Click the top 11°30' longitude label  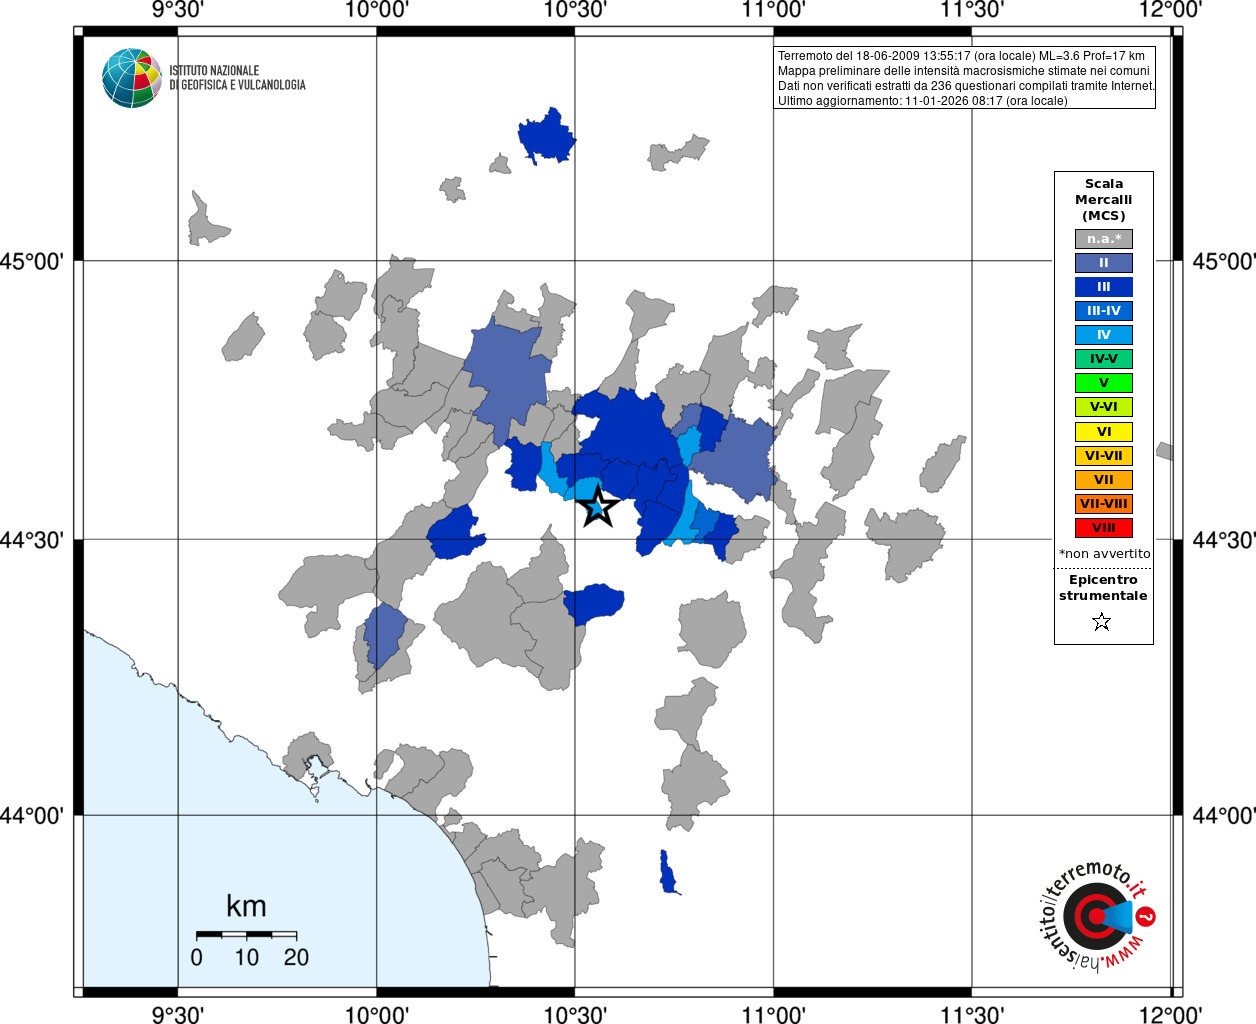click(x=972, y=10)
